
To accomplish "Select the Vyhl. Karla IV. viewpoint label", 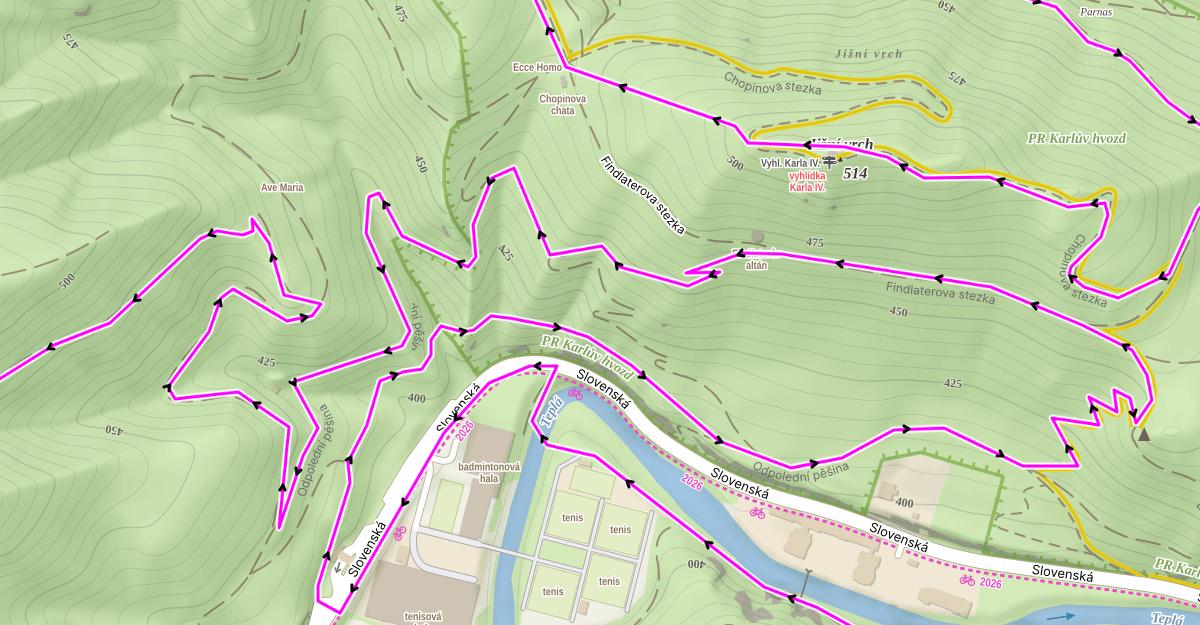I will (x=790, y=162).
